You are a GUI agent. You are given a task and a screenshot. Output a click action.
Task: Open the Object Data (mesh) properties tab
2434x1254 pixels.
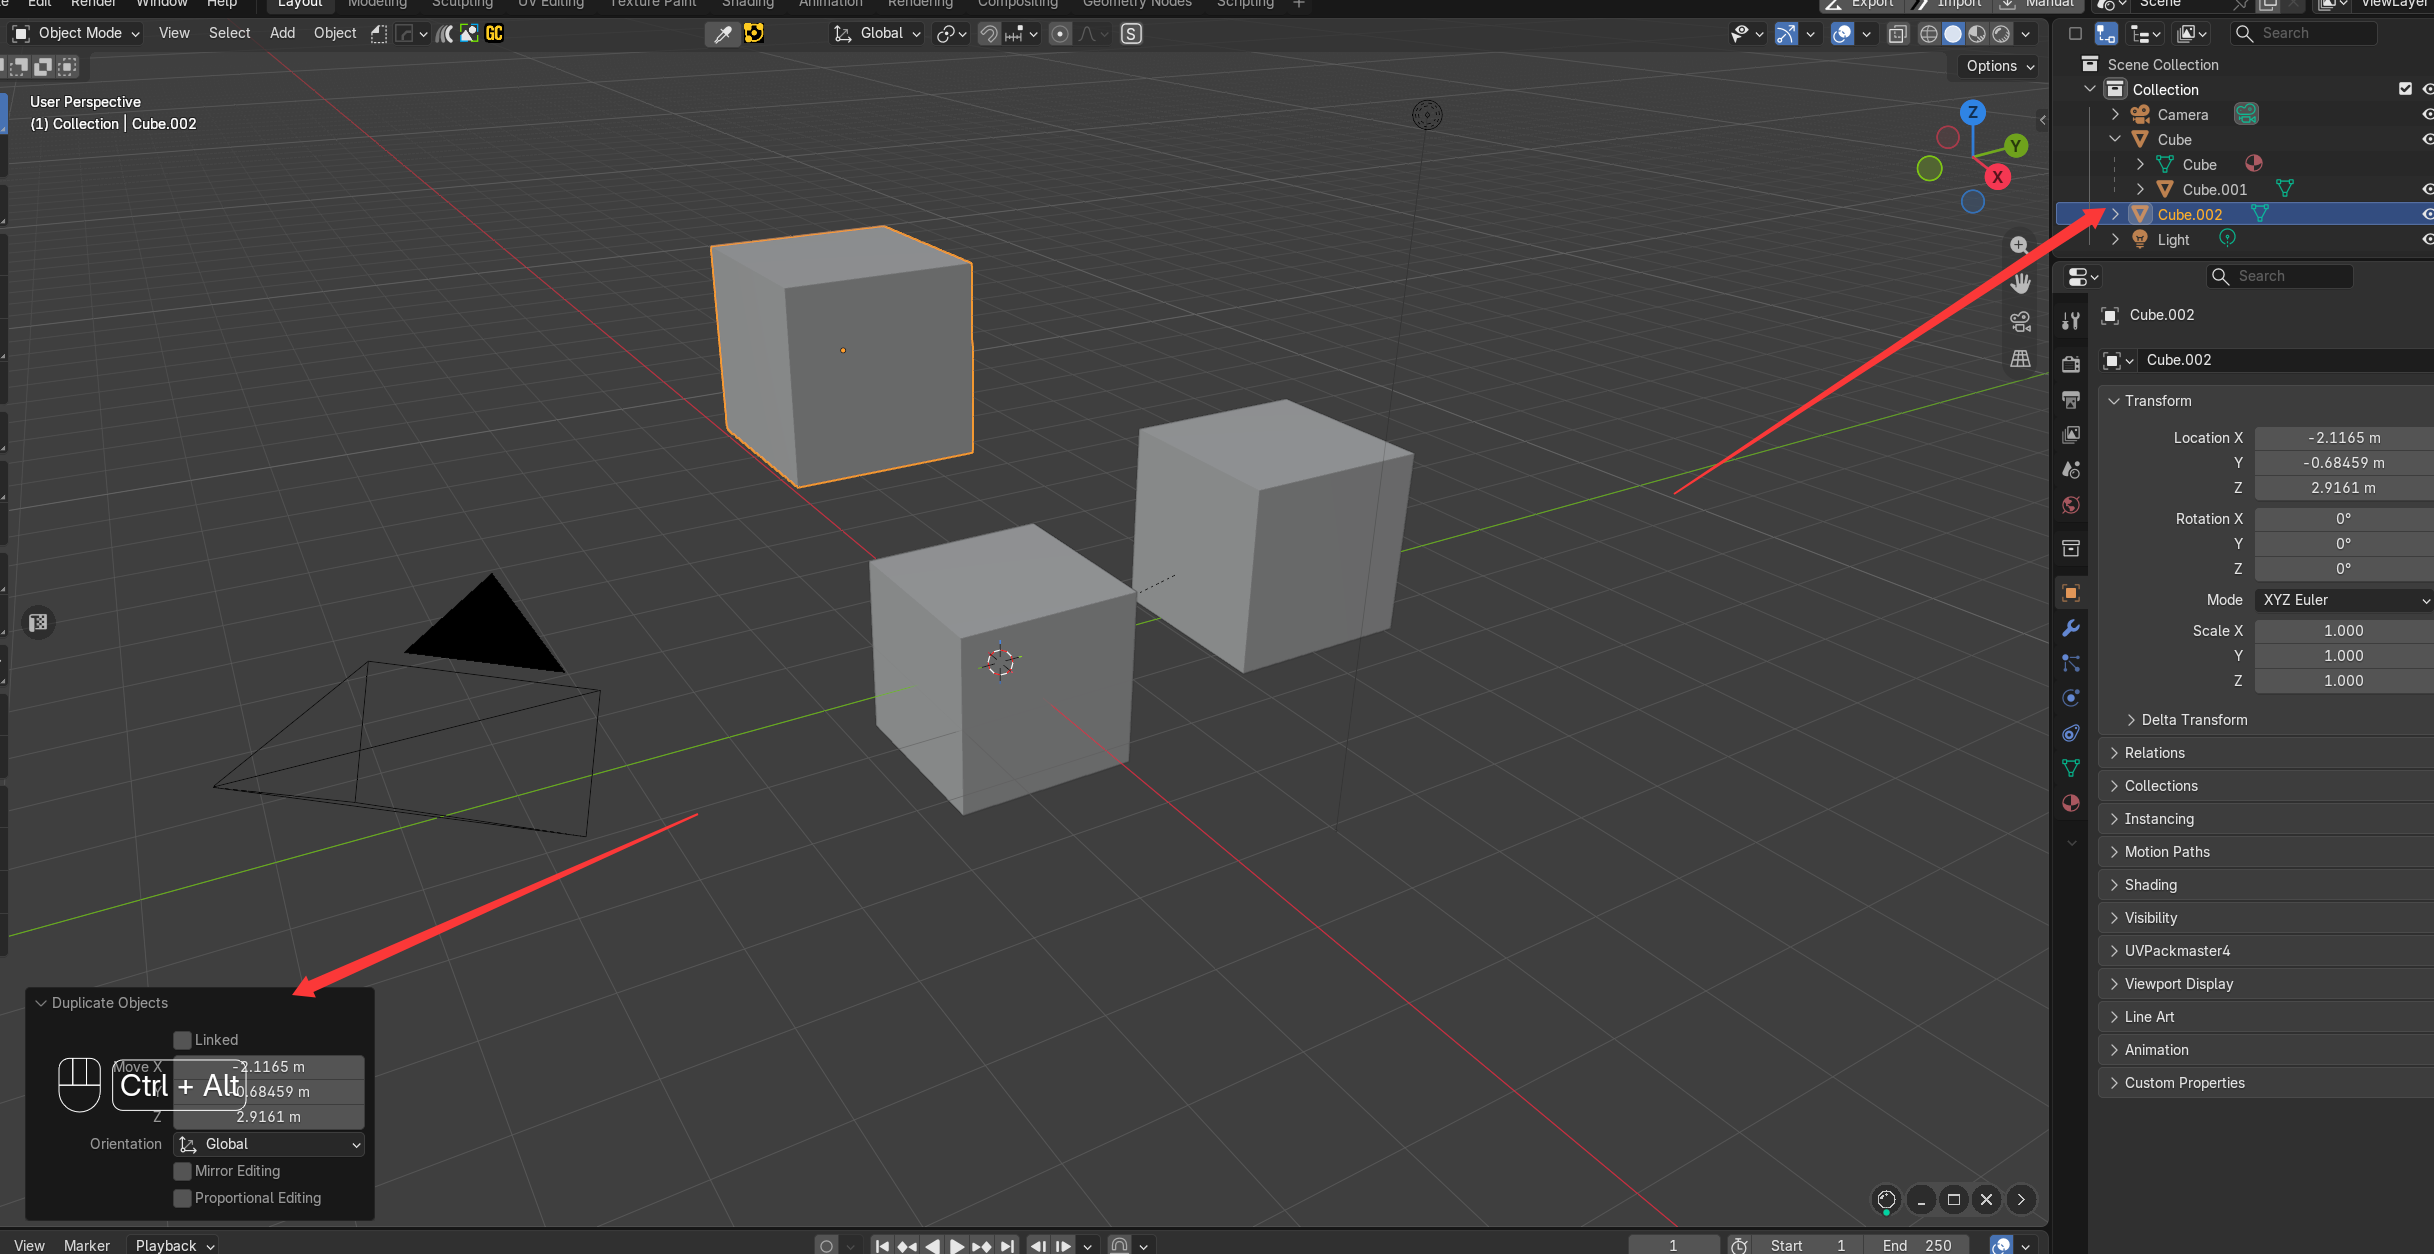[x=2070, y=768]
